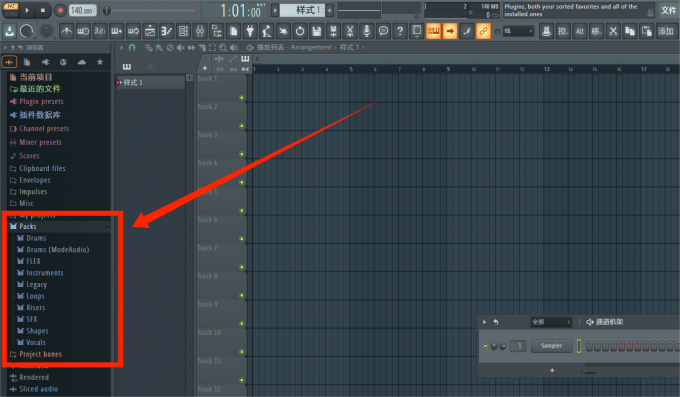
Task: Toggle the orange link icon in toolbar
Action: tap(483, 31)
